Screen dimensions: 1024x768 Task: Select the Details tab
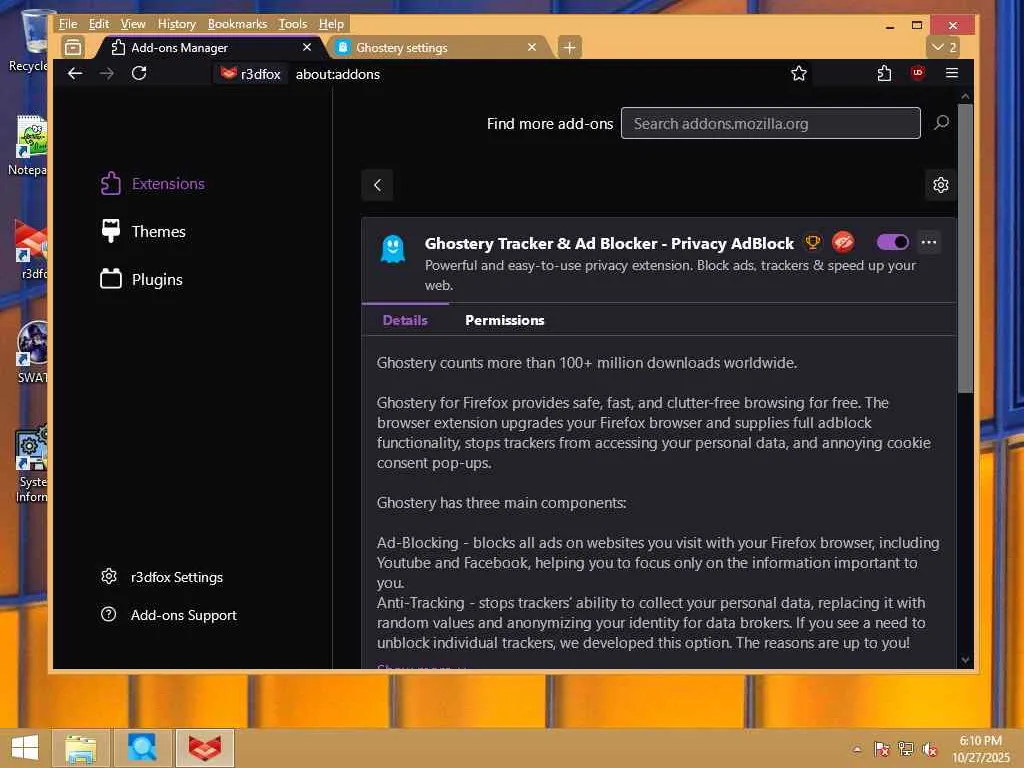tap(405, 320)
